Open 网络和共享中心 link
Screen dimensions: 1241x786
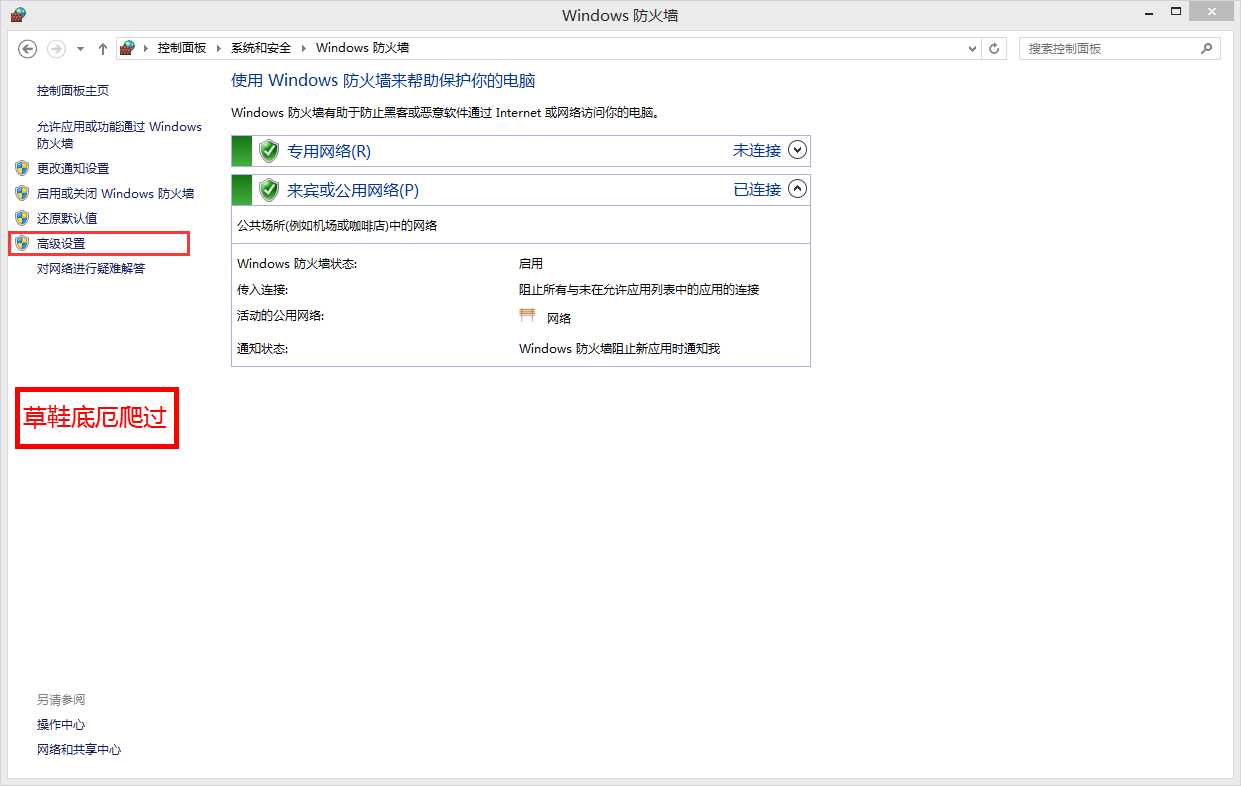(79, 749)
